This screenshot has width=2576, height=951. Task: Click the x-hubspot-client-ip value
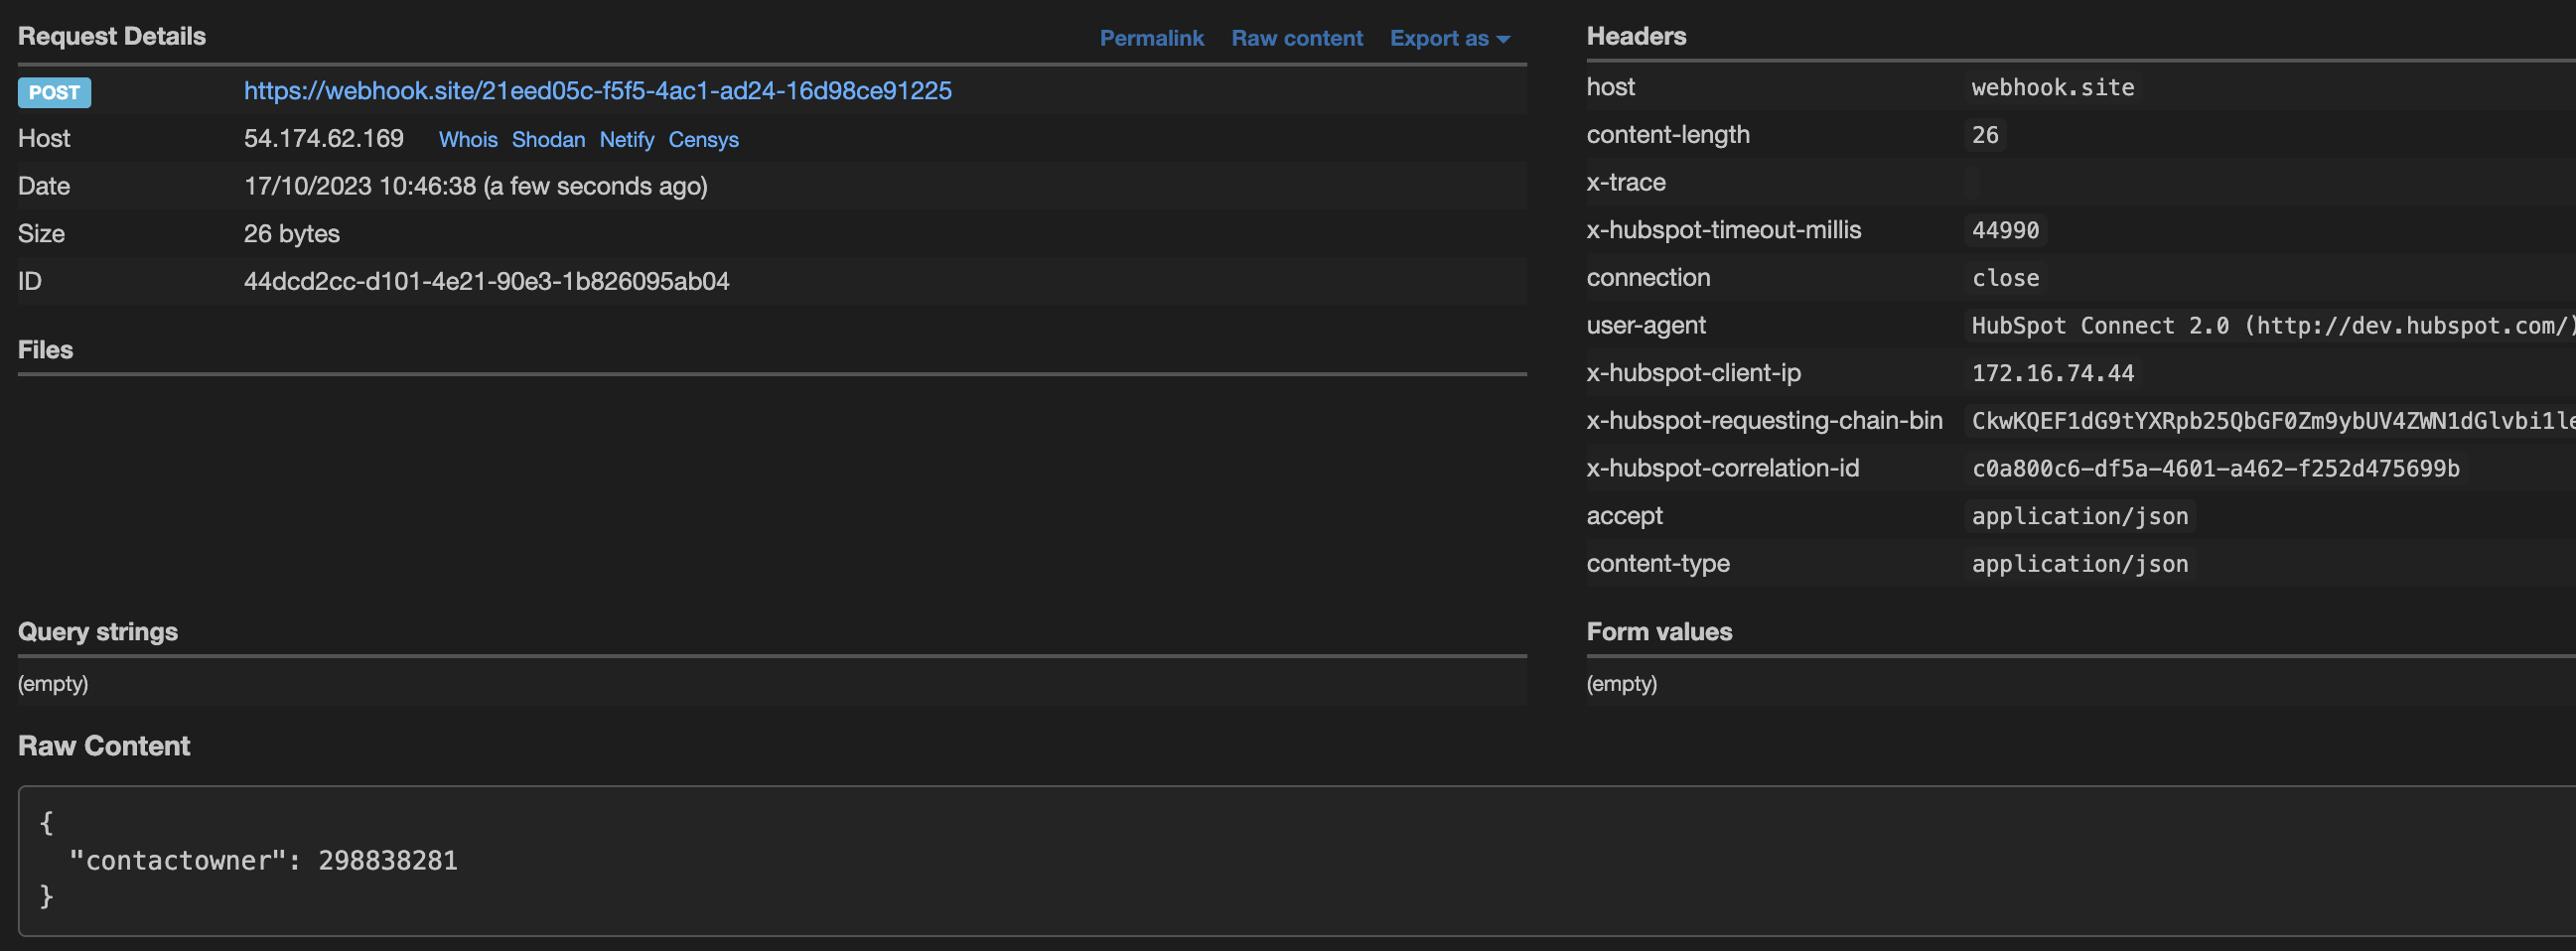2053,372
